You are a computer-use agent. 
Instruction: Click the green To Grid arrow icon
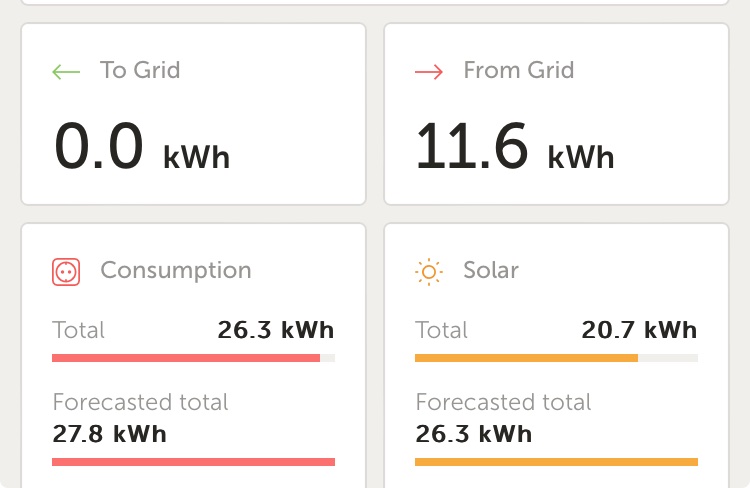click(x=66, y=71)
